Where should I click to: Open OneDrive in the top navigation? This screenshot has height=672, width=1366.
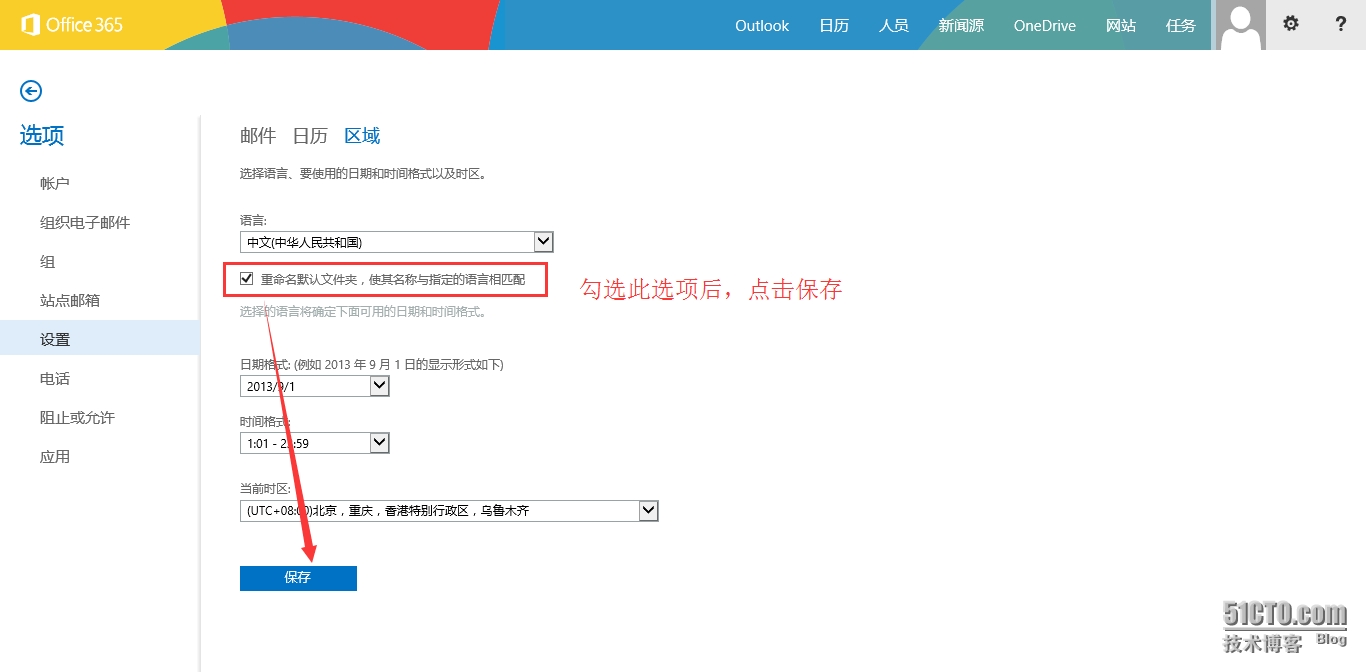pos(1044,26)
